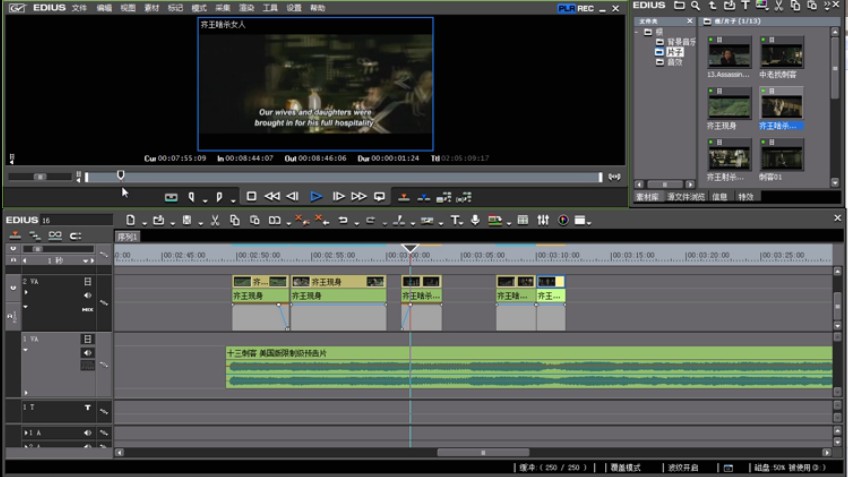The height and width of the screenshot is (477, 848).
Task: Click the scissors cut icon in the bin toolbar
Action: [779, 5]
